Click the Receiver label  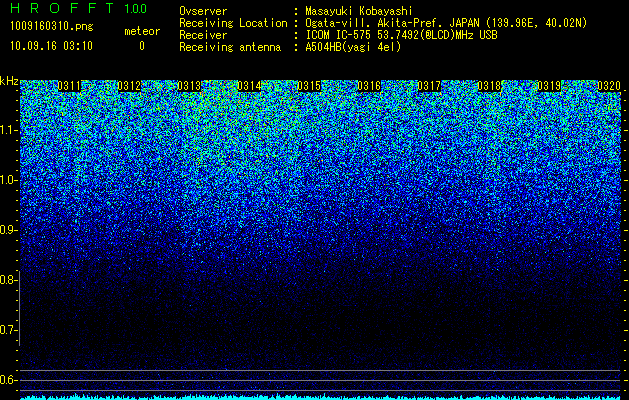pyautogui.click(x=203, y=35)
